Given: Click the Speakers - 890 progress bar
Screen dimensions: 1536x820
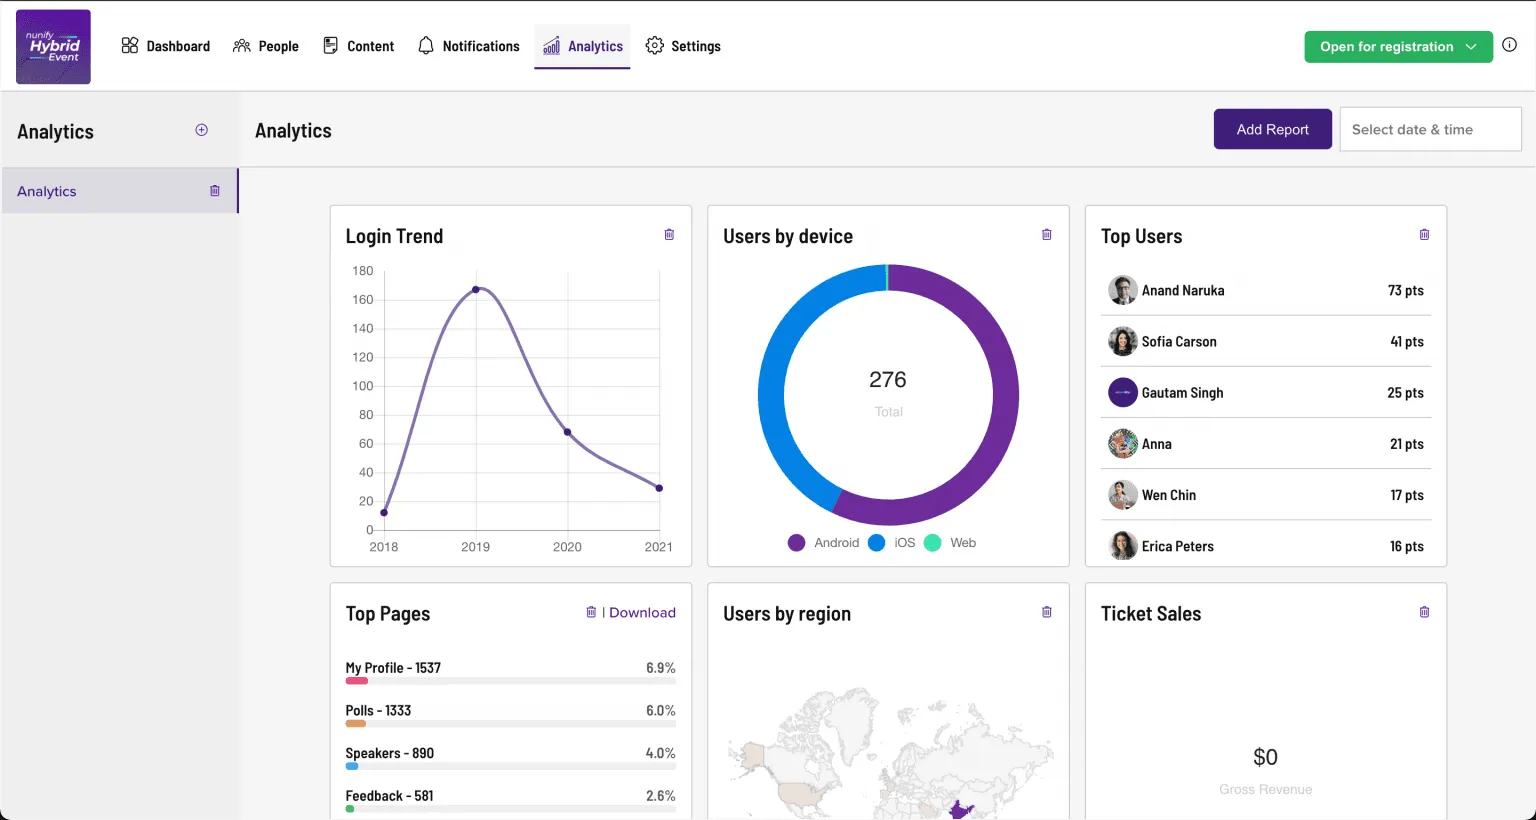Looking at the screenshot, I should pyautogui.click(x=510, y=767).
